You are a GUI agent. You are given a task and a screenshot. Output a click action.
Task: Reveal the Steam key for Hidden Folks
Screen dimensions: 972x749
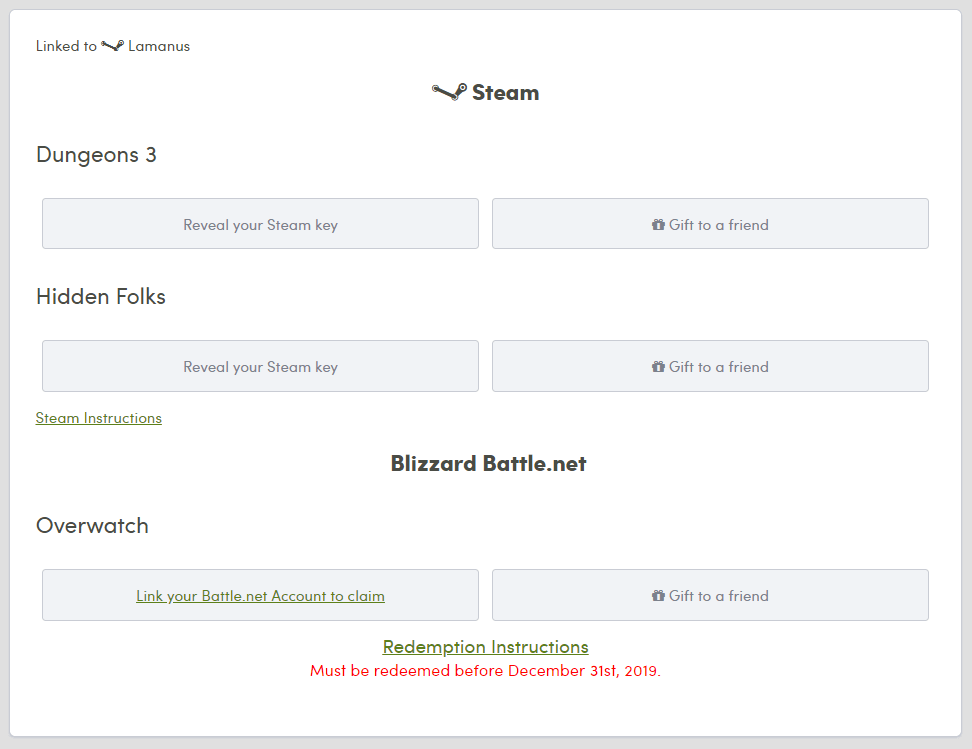[x=260, y=366]
